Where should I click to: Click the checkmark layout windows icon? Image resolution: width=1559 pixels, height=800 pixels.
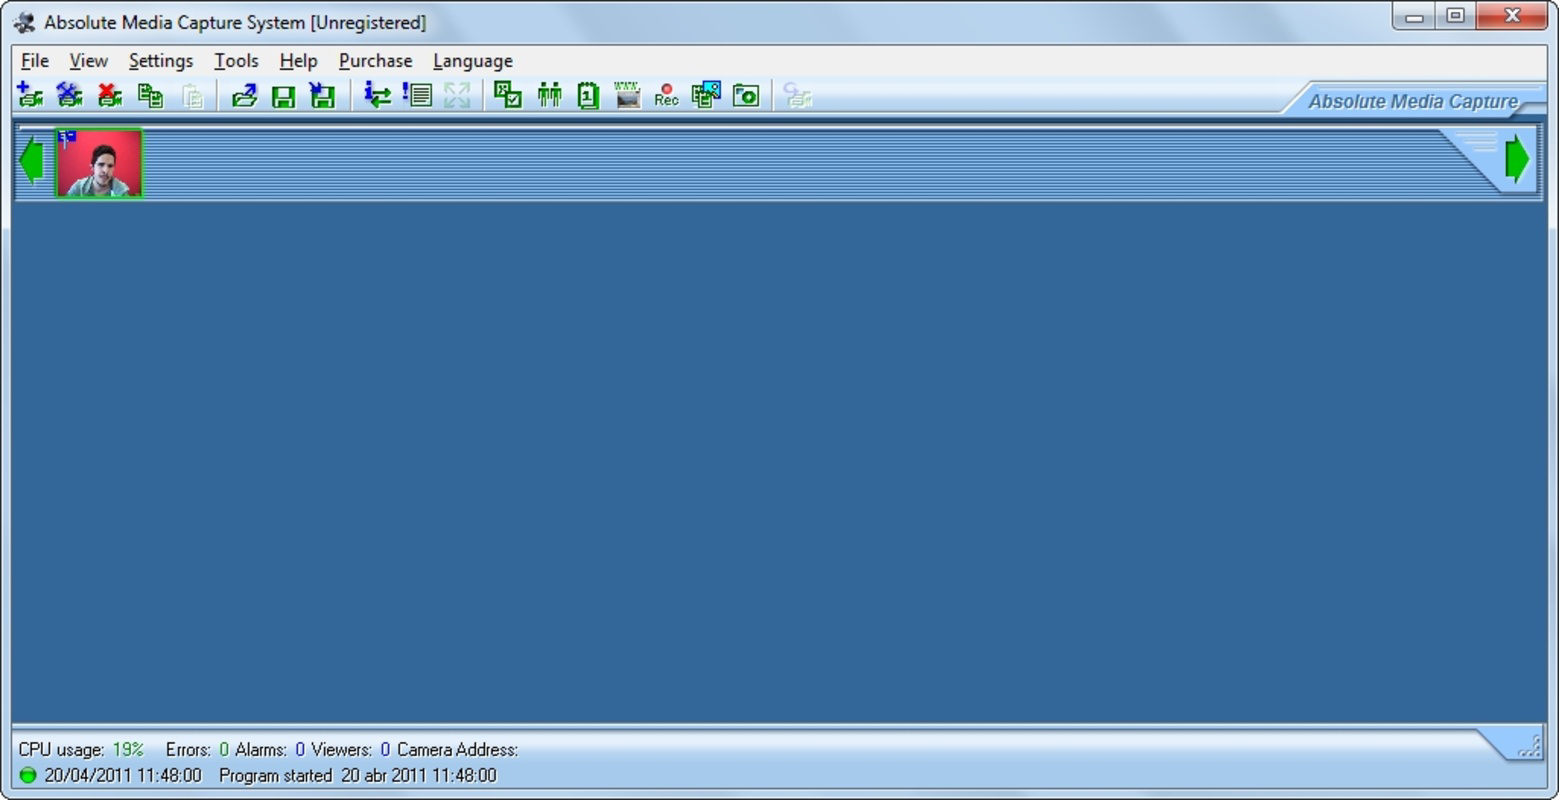[508, 95]
